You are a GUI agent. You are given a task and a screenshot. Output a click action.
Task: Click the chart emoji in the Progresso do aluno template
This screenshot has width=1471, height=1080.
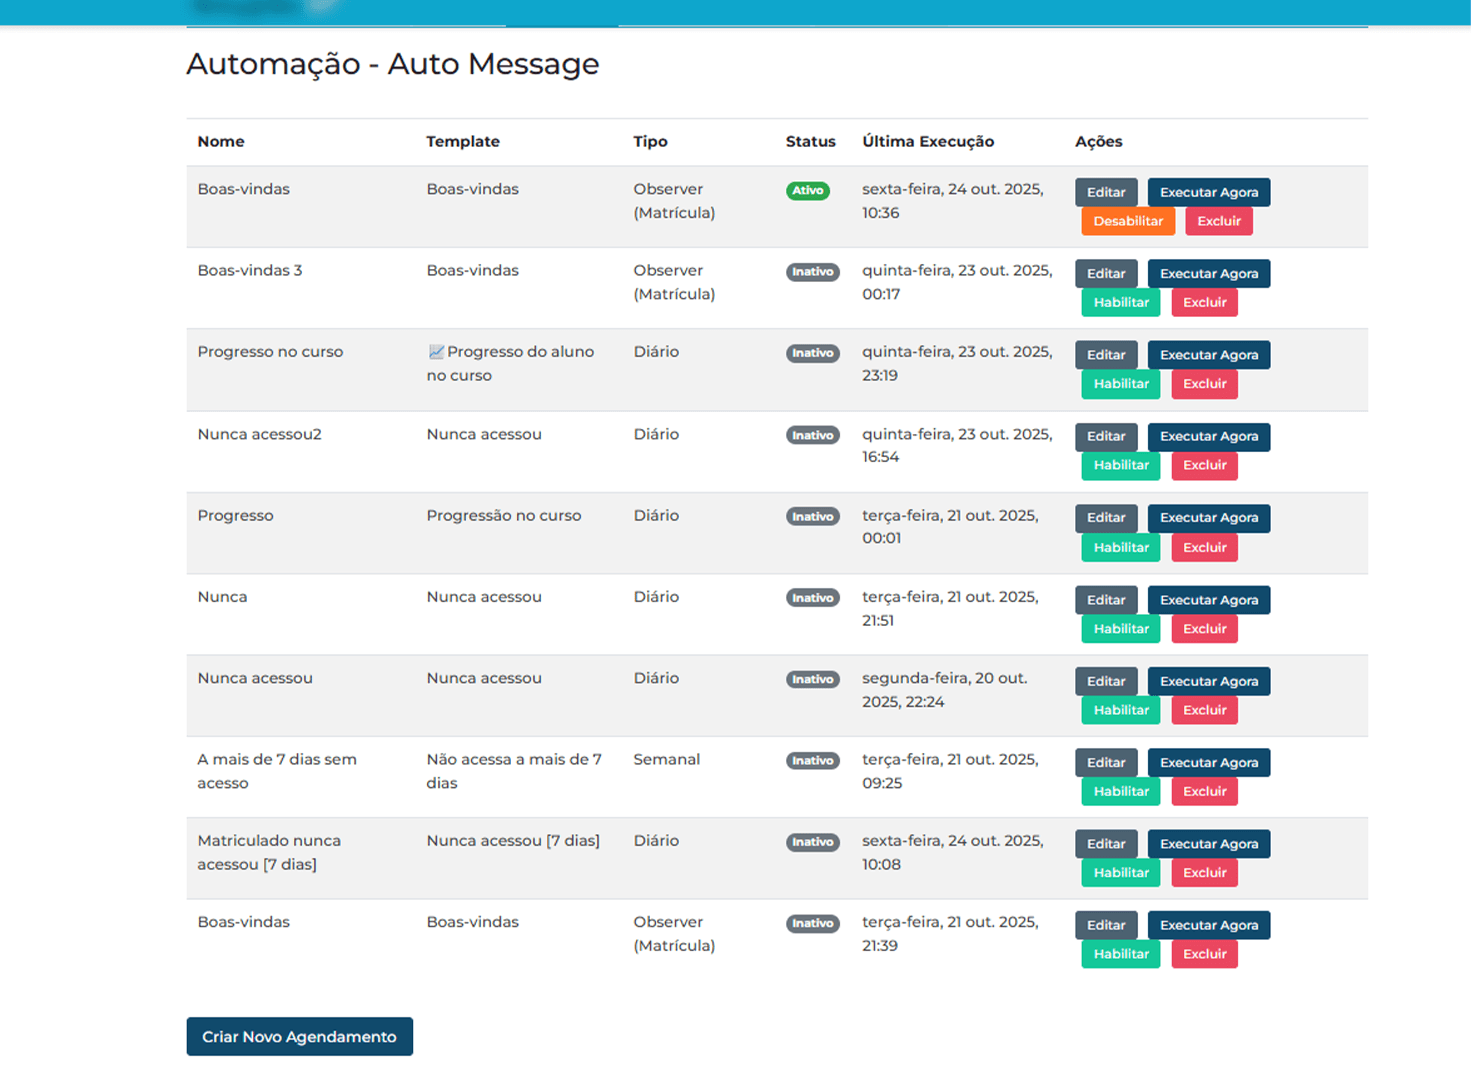point(436,352)
